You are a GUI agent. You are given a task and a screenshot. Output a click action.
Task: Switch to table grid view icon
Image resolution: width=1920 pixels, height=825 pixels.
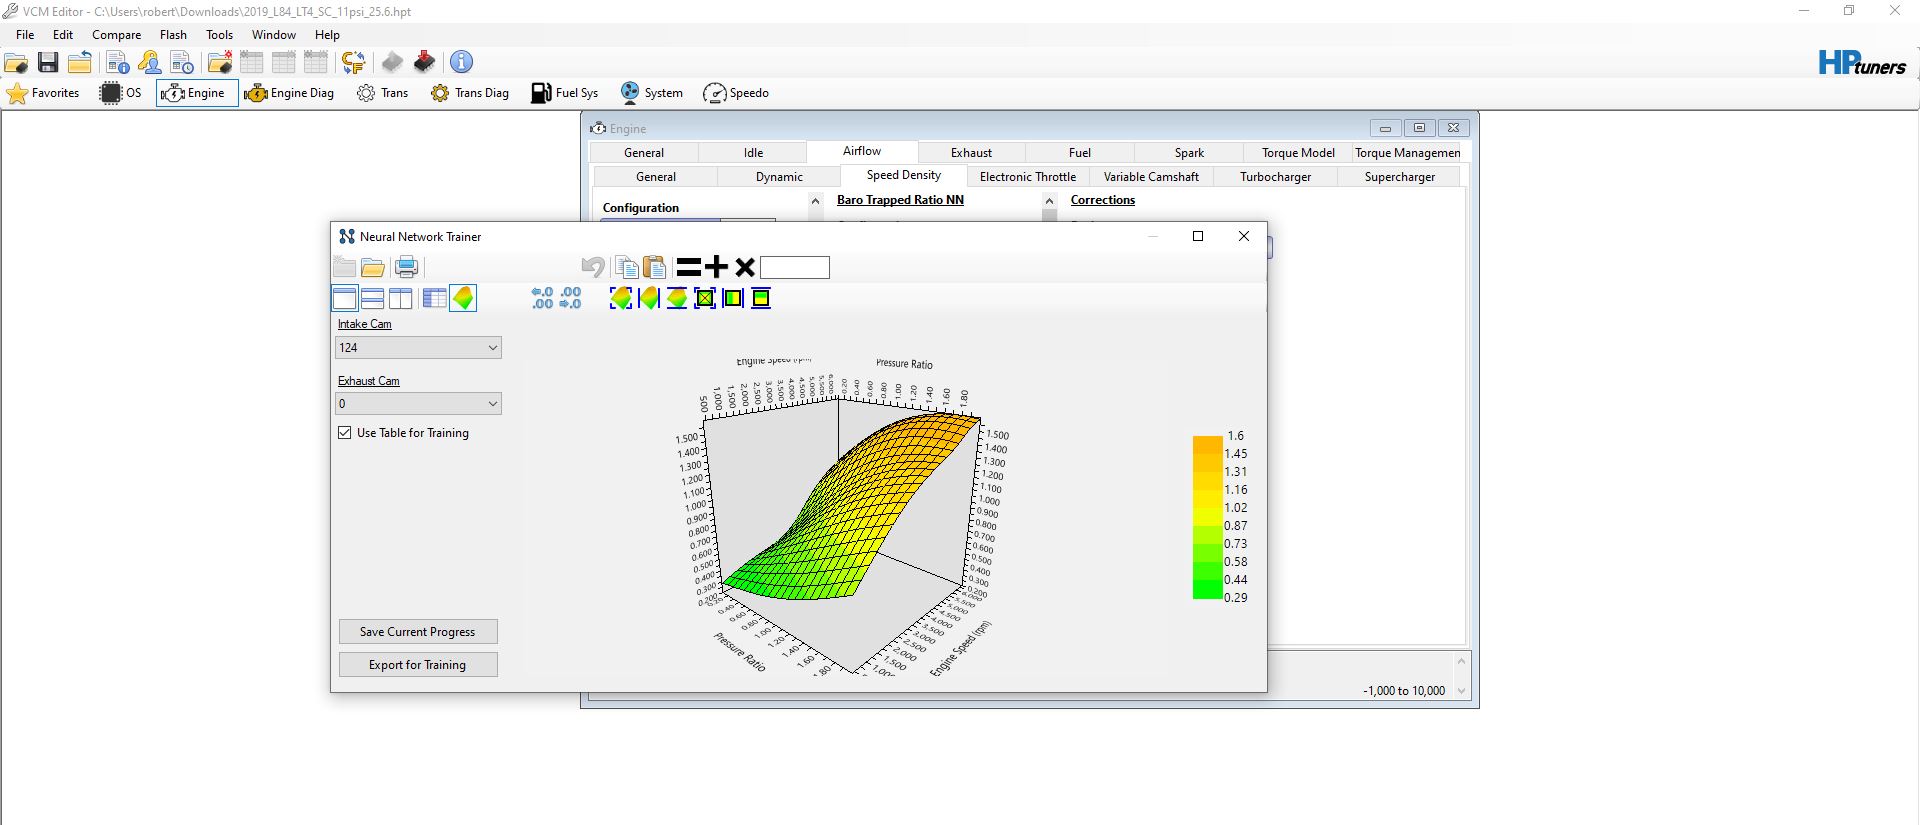pos(434,298)
